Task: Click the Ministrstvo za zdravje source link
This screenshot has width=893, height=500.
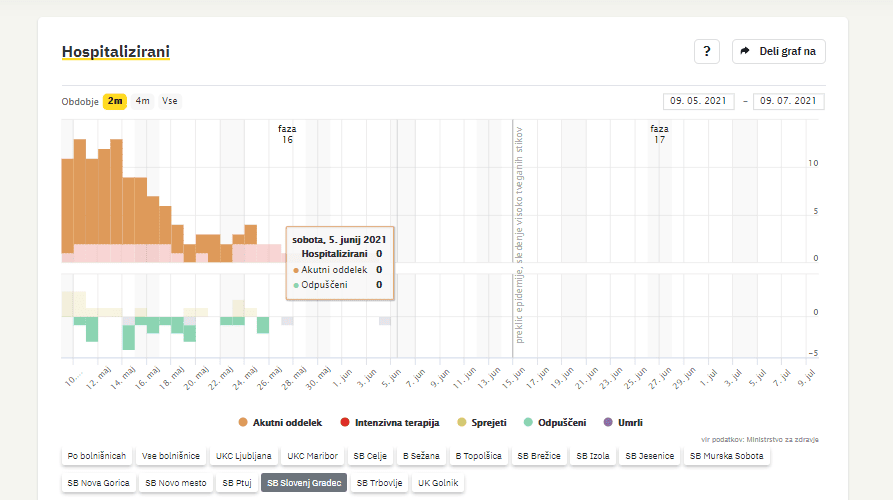Action: [x=787, y=439]
